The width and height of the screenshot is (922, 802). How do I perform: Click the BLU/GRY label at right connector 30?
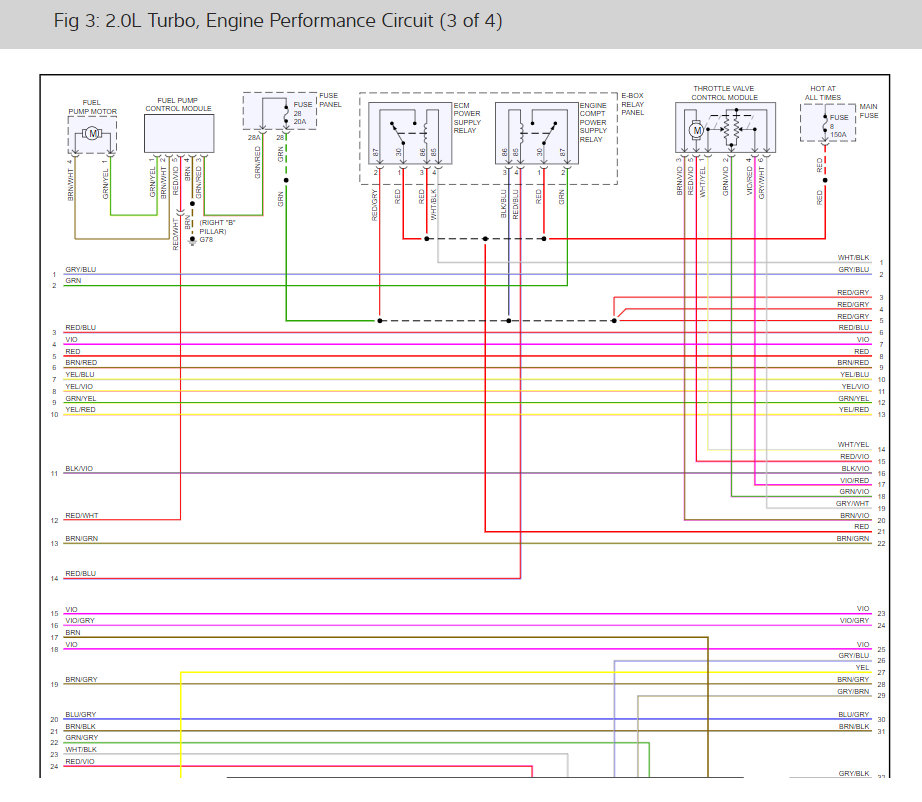853,715
